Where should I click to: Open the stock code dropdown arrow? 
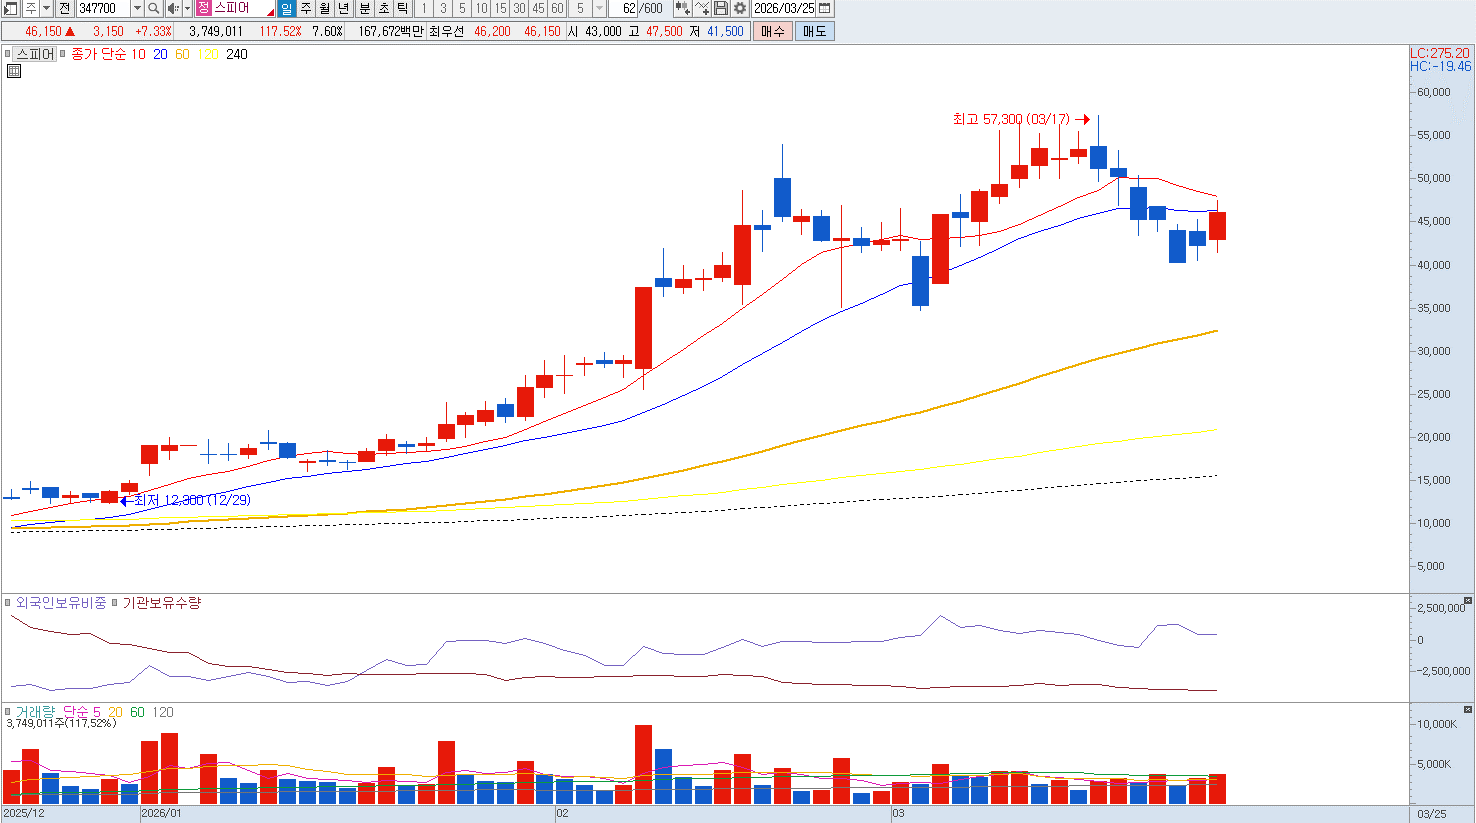(137, 8)
